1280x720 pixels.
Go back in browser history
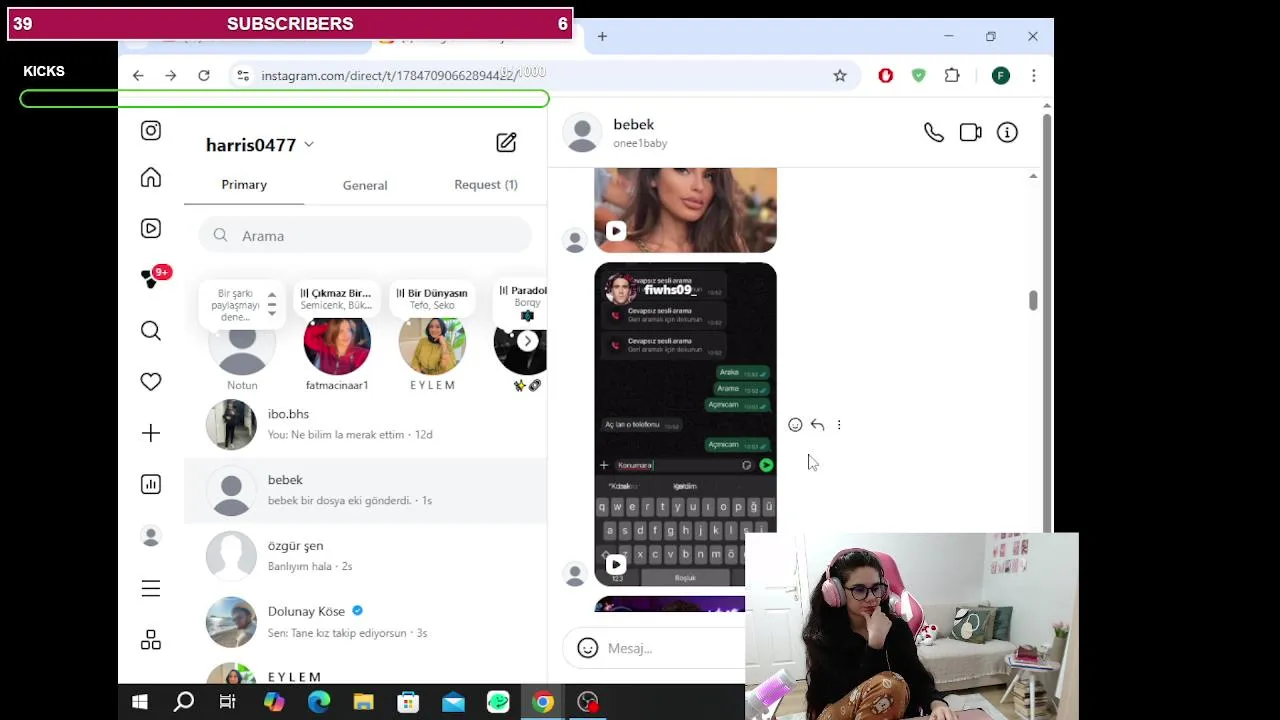point(138,76)
